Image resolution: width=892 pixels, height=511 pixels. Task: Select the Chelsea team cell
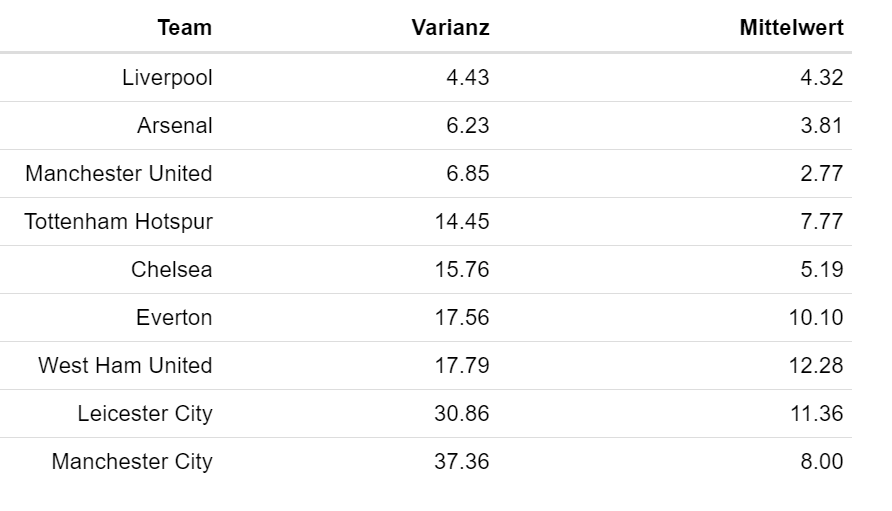pos(172,269)
